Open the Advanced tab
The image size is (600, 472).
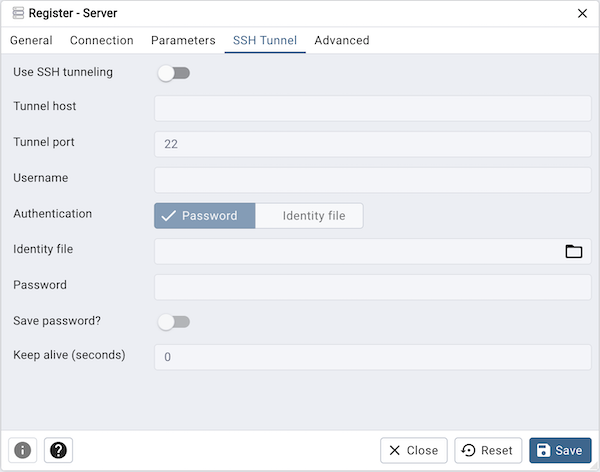(x=342, y=41)
